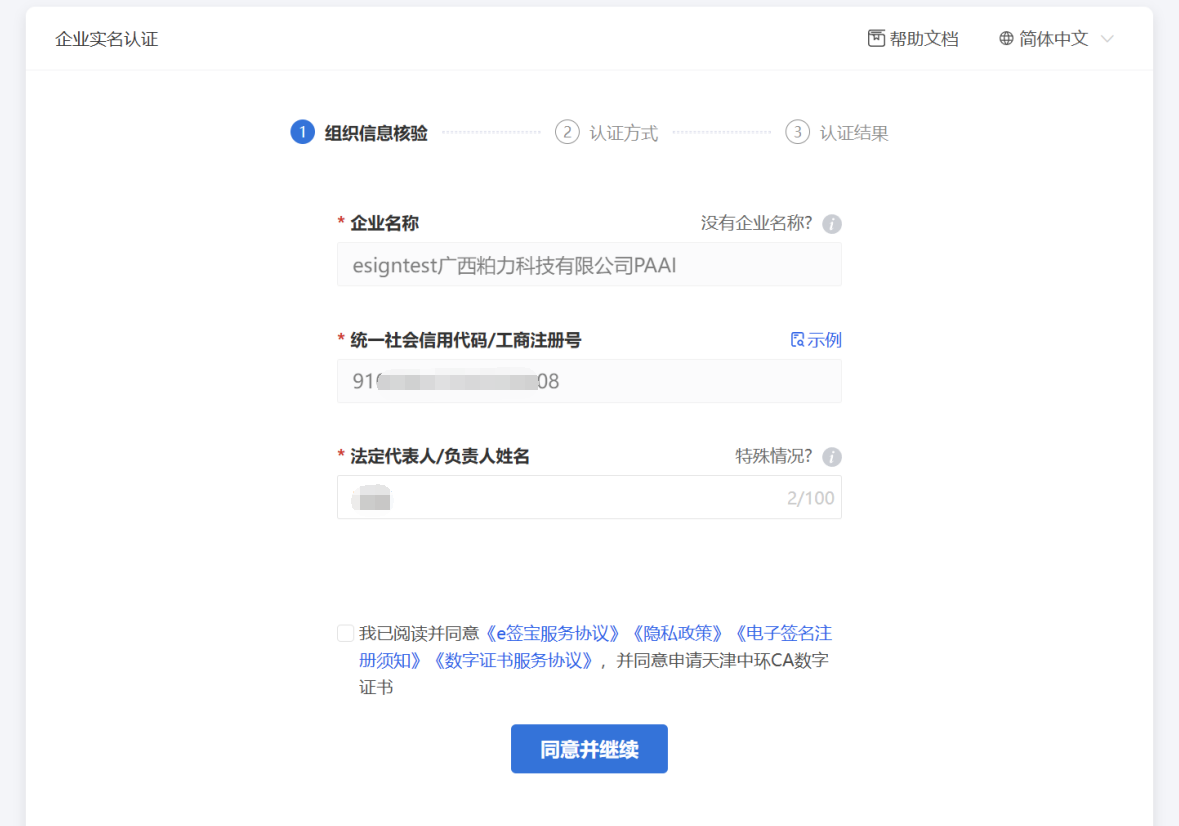
Task: Click step 2 circle icon for 认证方式
Action: pyautogui.click(x=567, y=132)
